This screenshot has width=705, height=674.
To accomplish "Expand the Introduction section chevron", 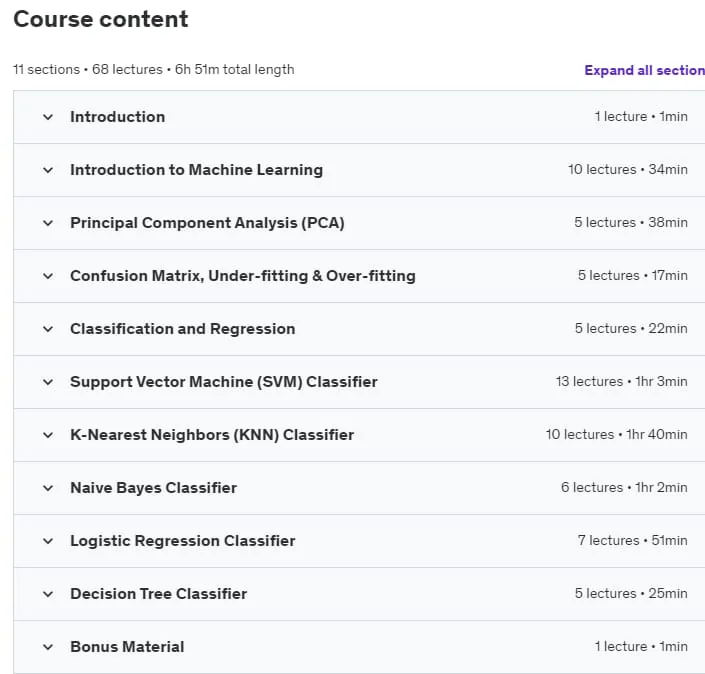I will click(x=48, y=117).
